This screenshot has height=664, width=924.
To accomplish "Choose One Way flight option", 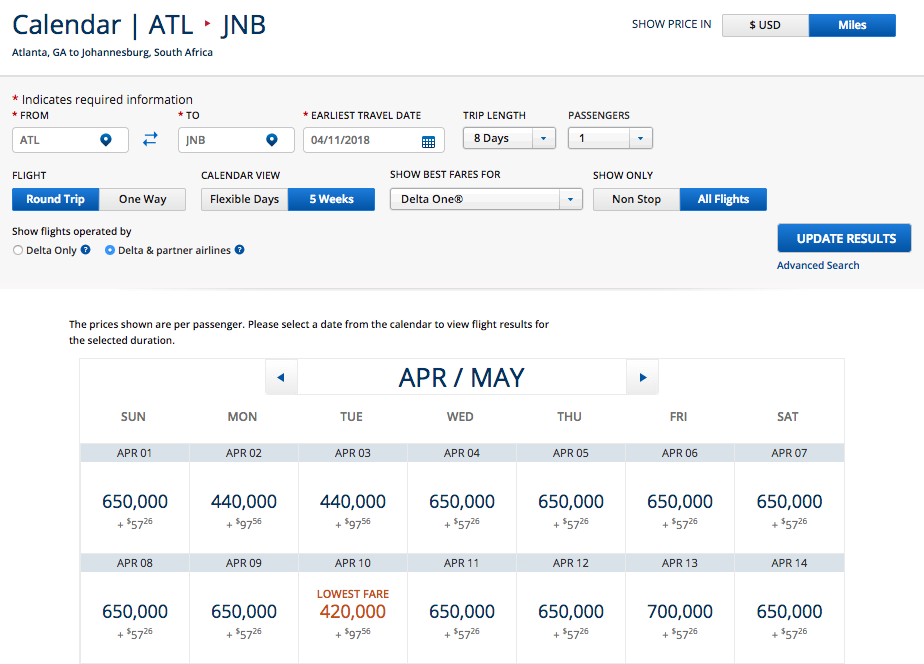I will (x=143, y=199).
